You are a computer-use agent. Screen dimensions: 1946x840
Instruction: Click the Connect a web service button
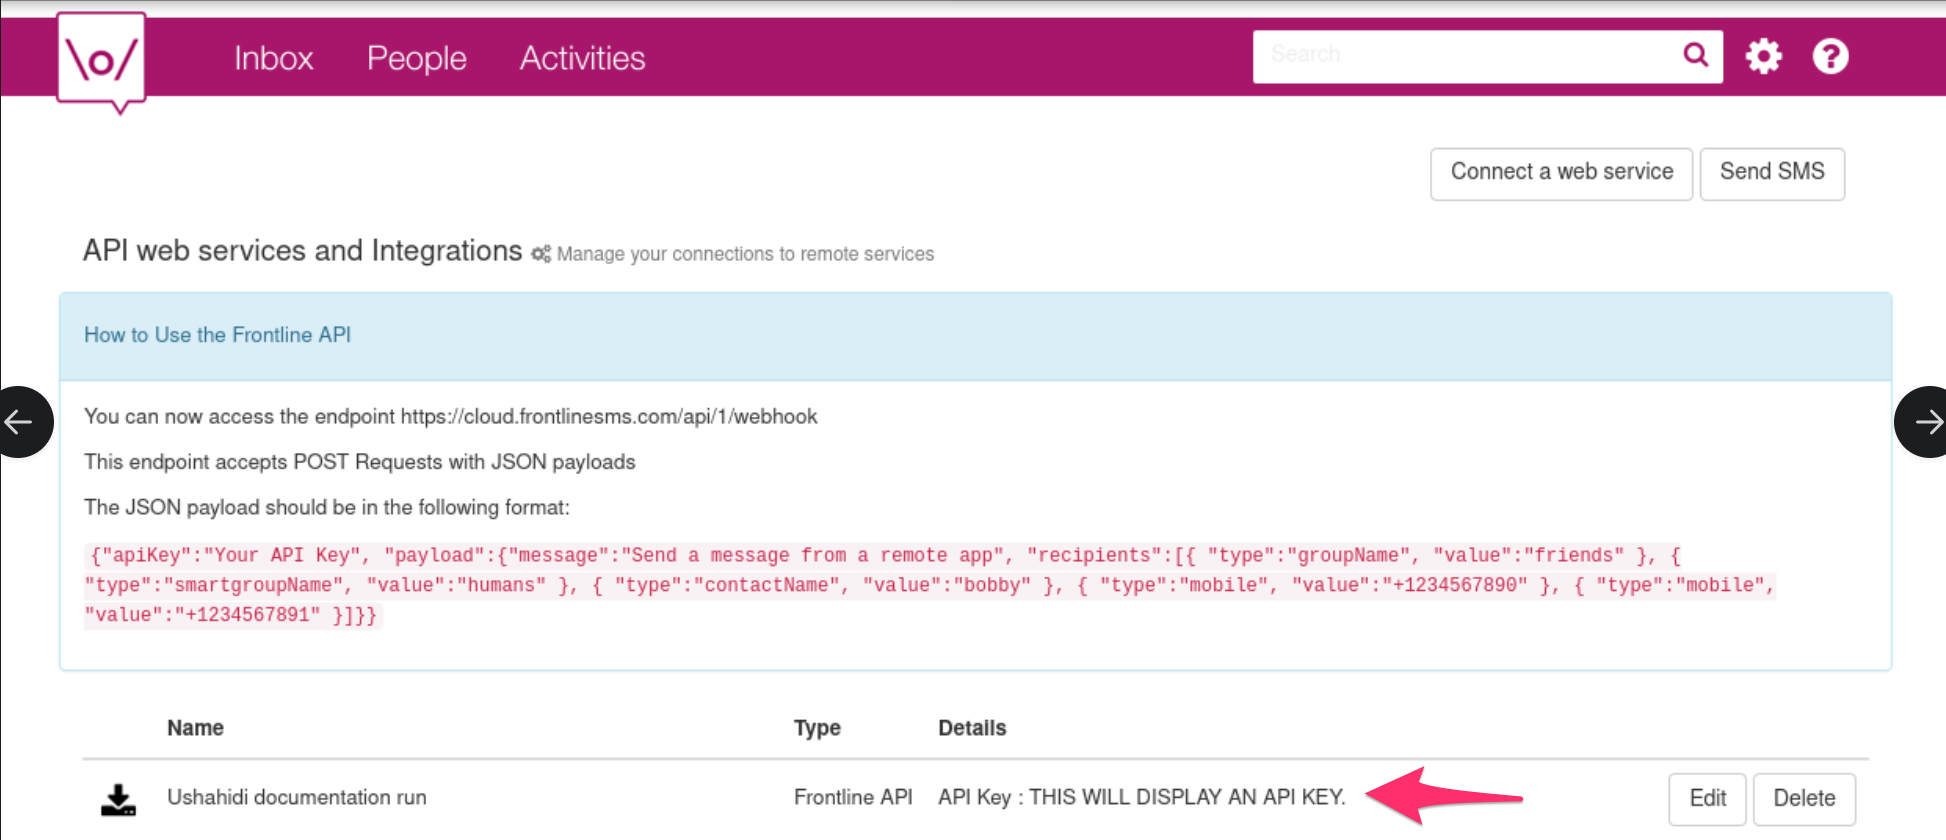pos(1560,173)
